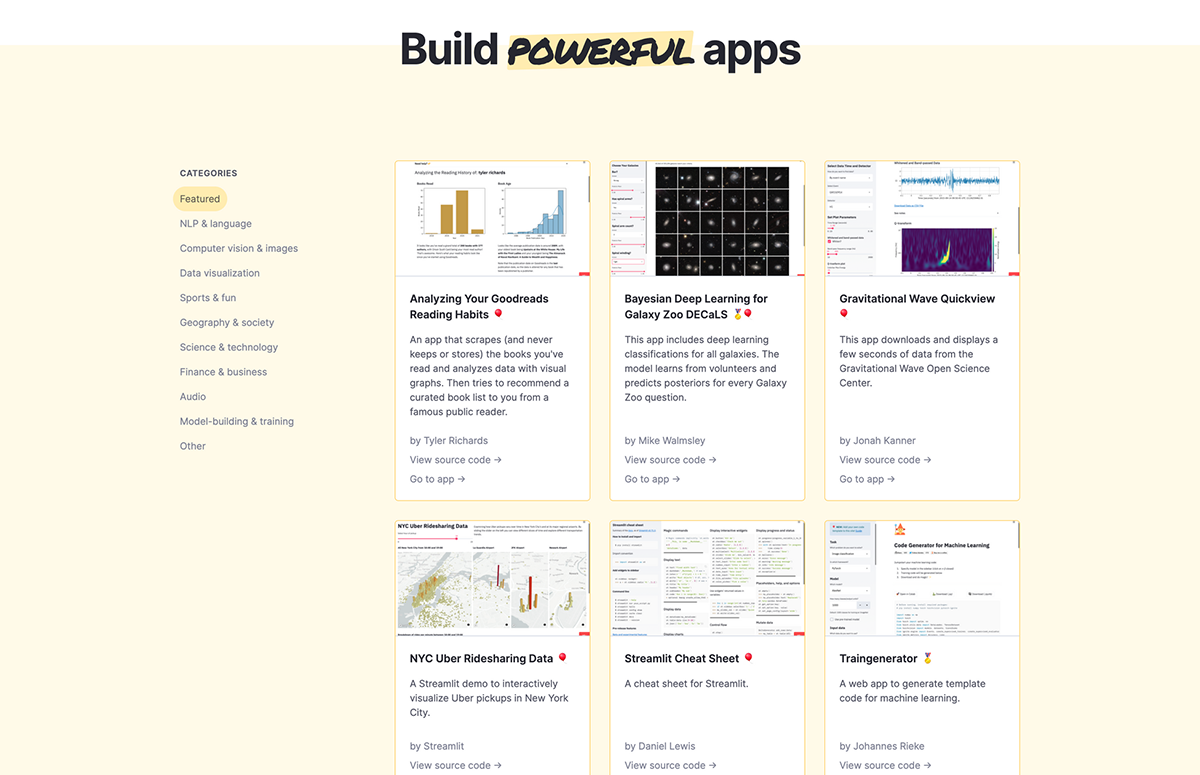
Task: Select the Featured category
Action: [200, 199]
